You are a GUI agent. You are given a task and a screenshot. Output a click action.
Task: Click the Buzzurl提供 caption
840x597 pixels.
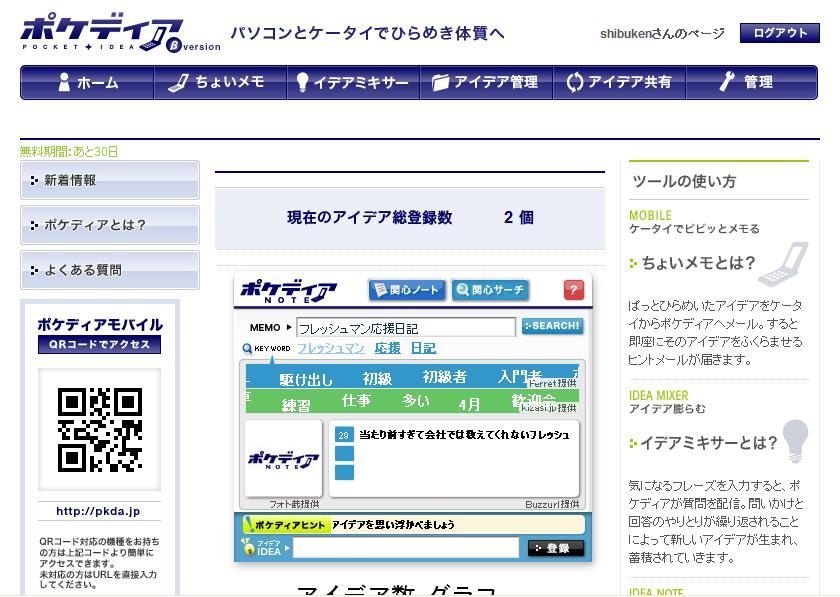pyautogui.click(x=552, y=504)
